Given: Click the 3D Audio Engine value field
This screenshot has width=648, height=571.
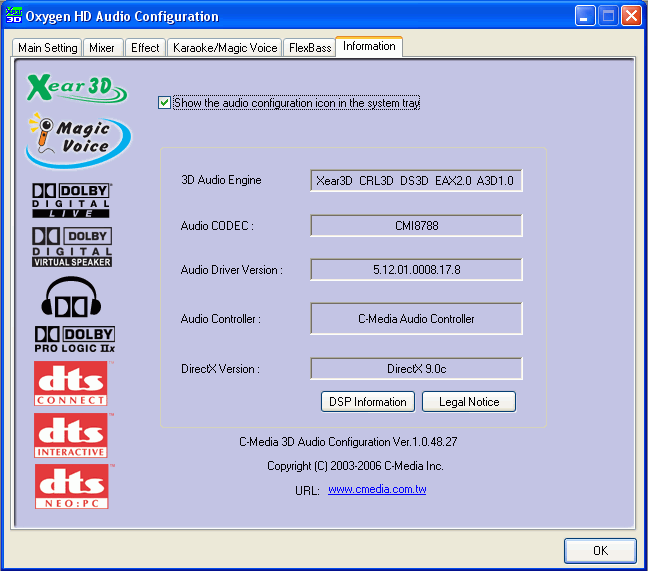Looking at the screenshot, I should pos(416,181).
